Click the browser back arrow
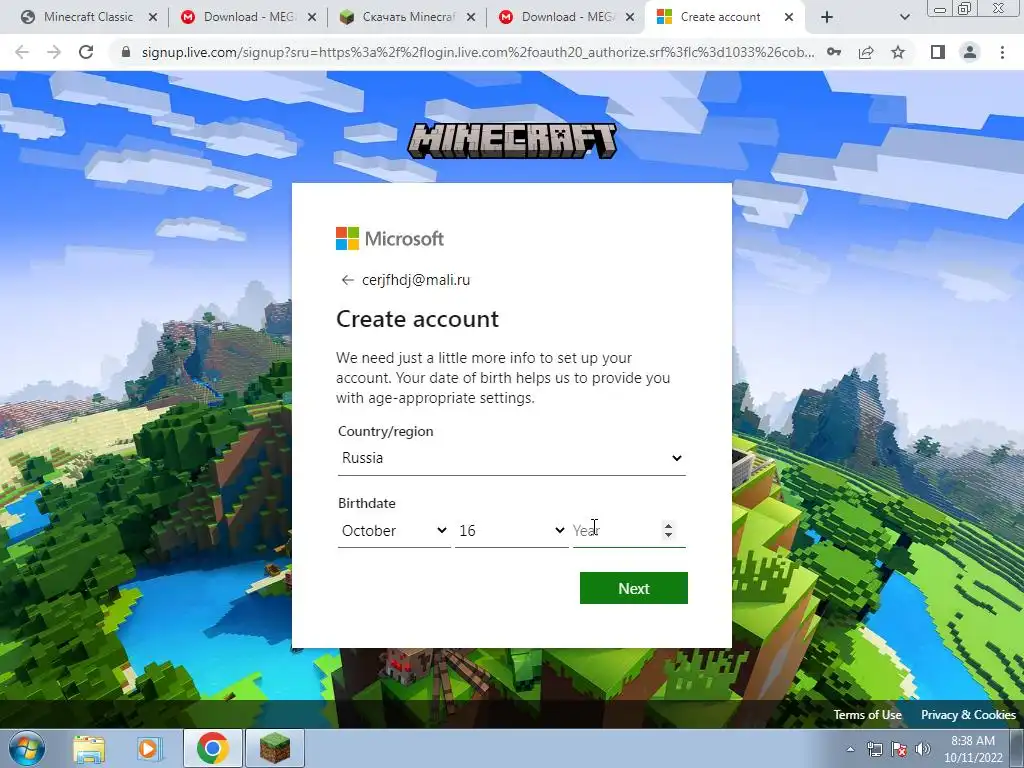 pos(22,52)
